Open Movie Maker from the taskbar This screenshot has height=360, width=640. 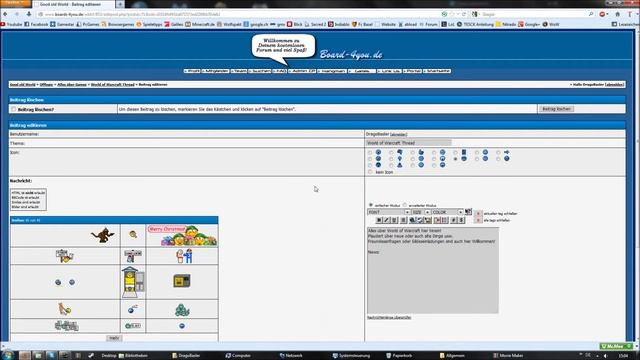pos(508,356)
